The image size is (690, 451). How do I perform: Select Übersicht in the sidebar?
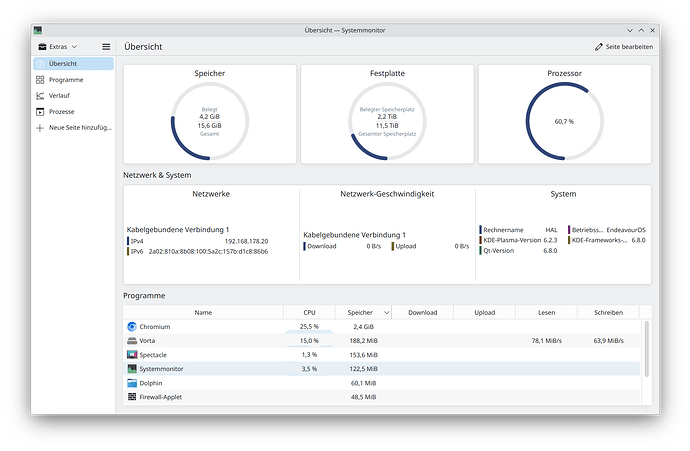73,63
